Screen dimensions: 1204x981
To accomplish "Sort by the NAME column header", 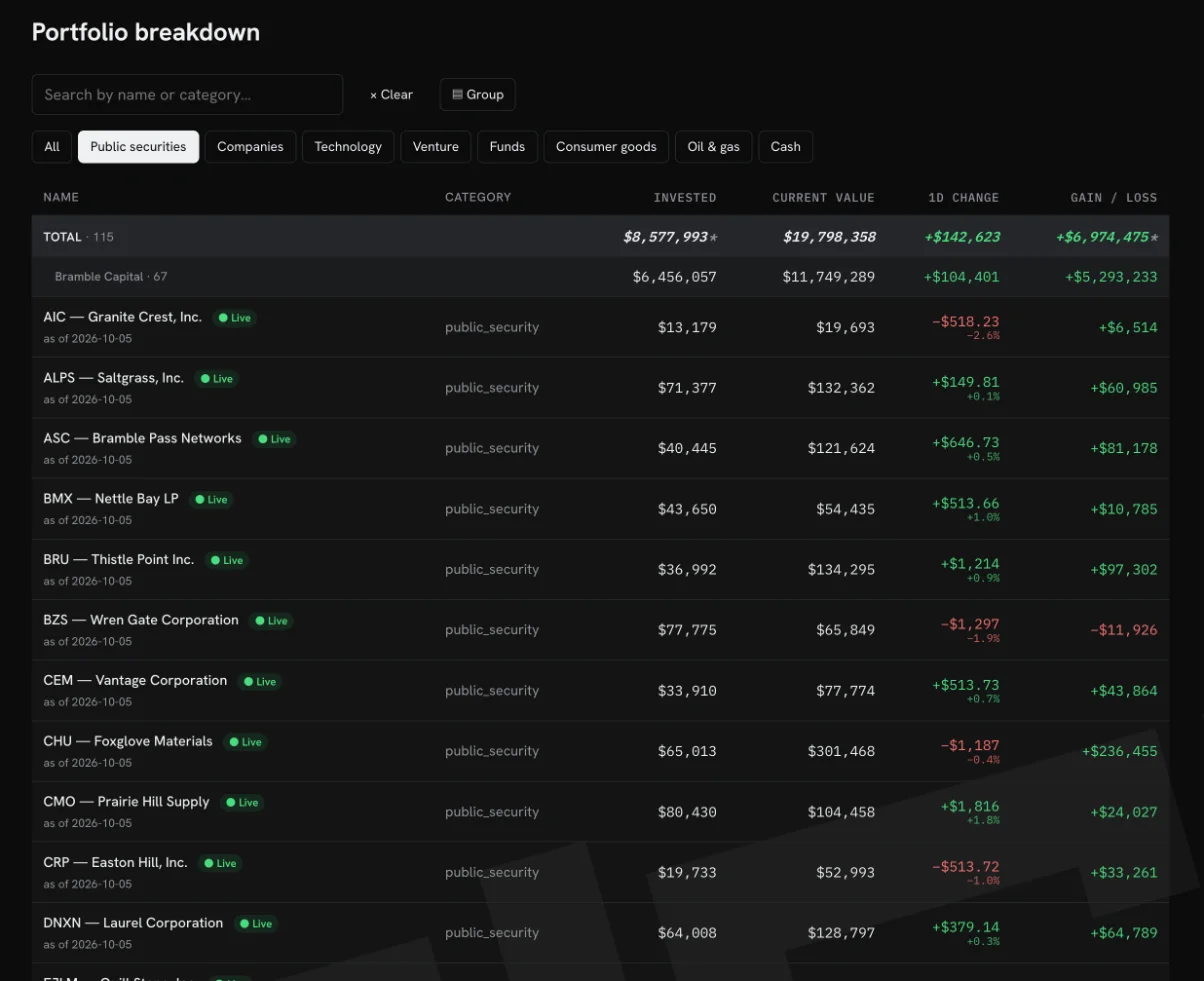I will [61, 197].
